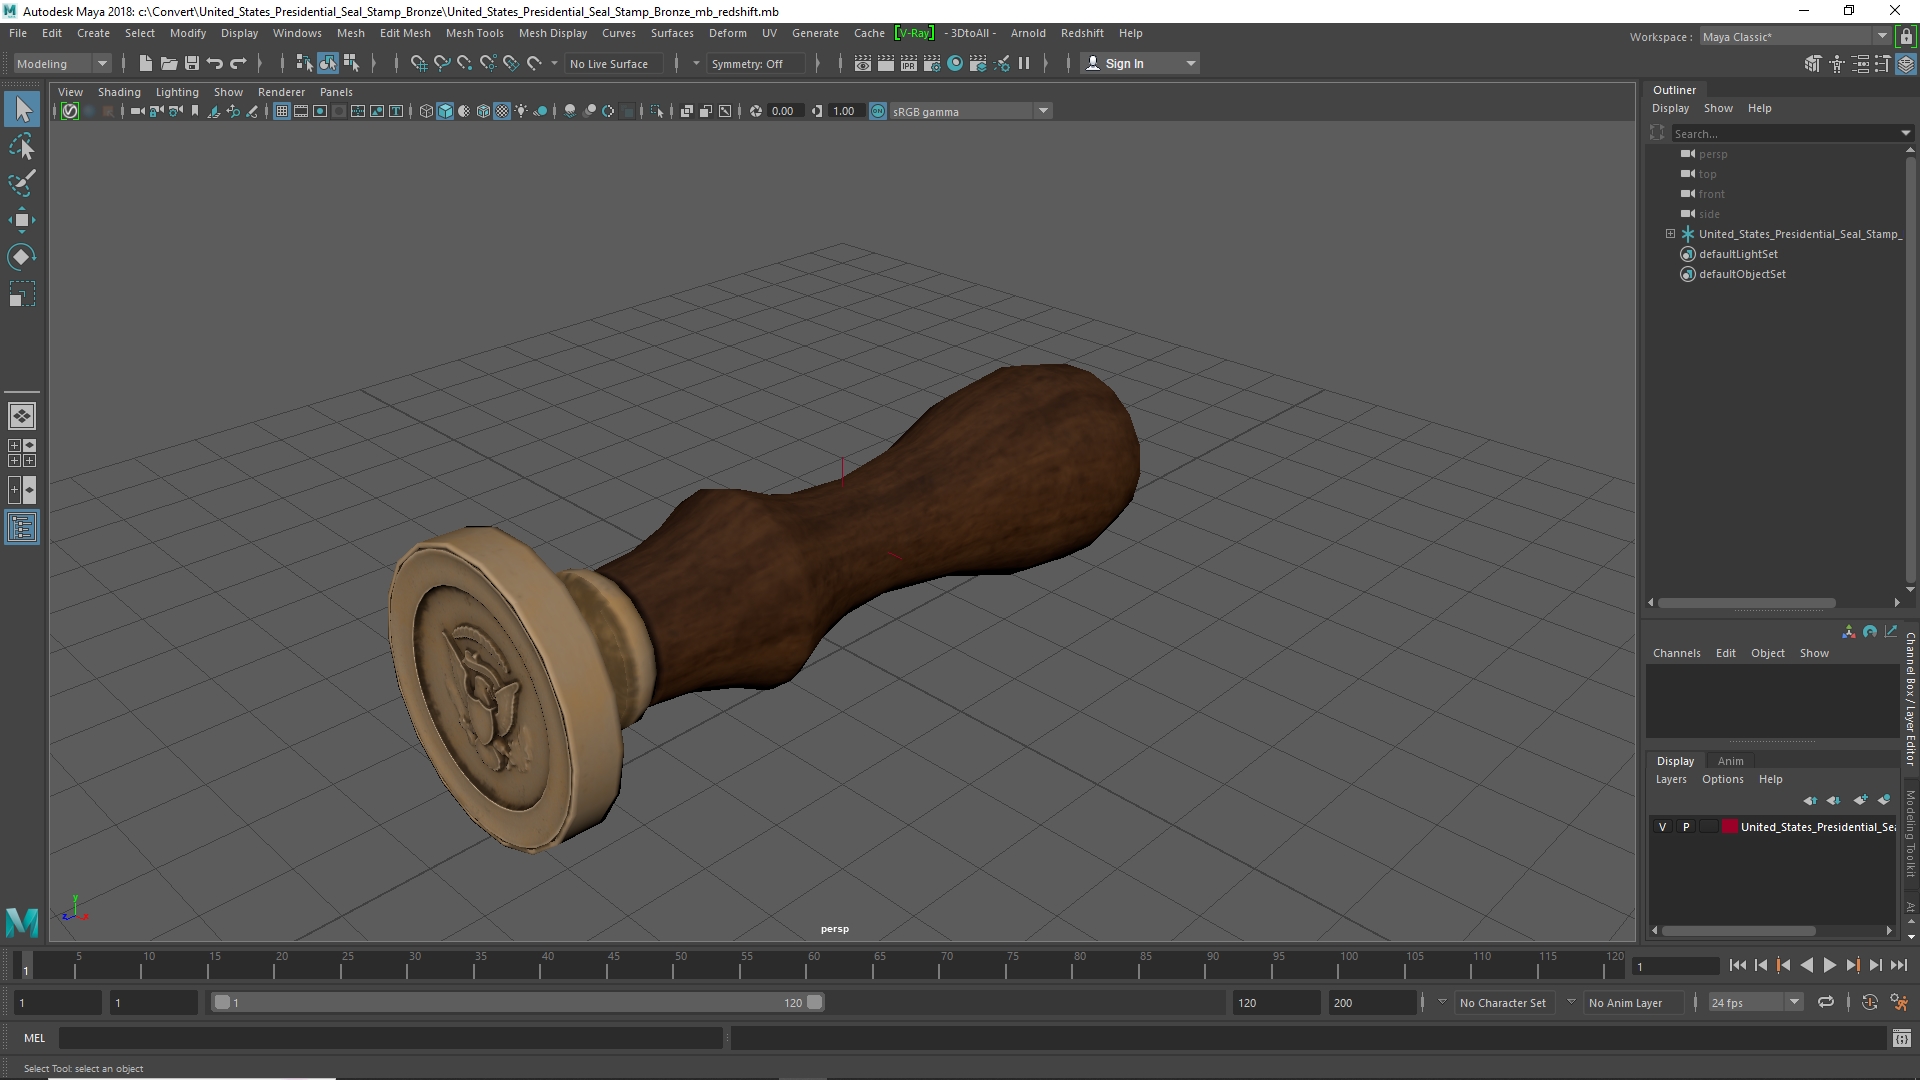Switch to single pane layout
Image resolution: width=1920 pixels, height=1080 pixels.
click(x=22, y=416)
